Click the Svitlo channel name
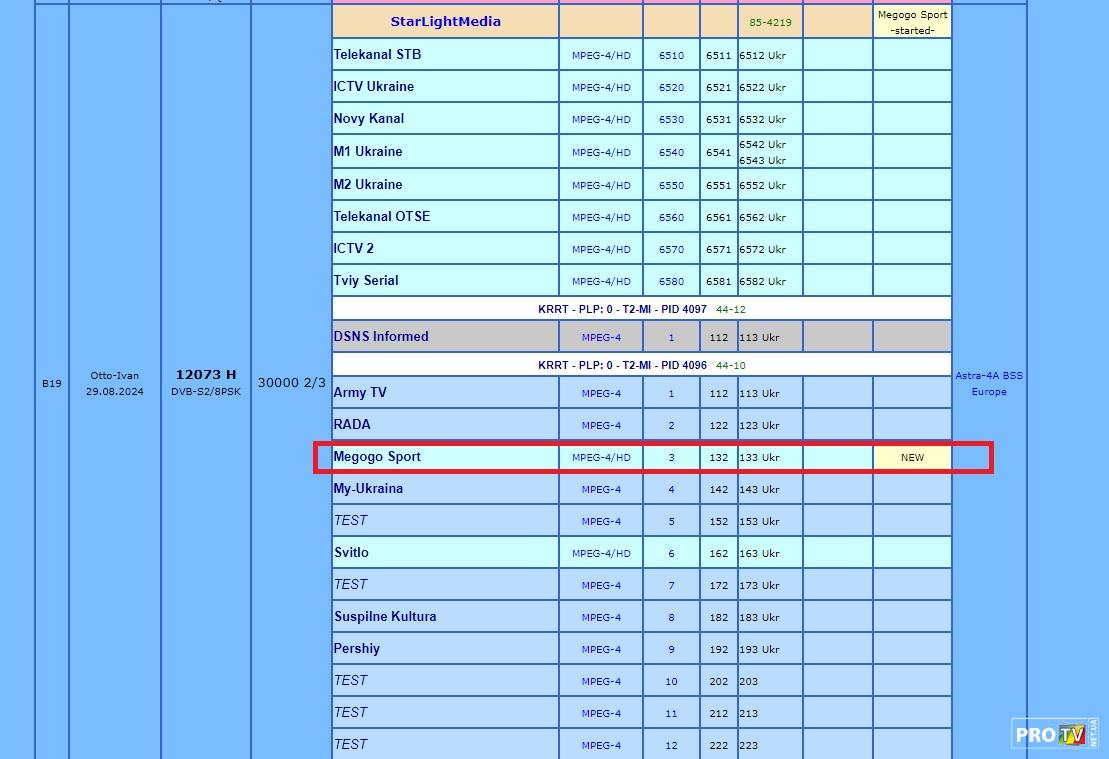1109x759 pixels. (x=351, y=553)
